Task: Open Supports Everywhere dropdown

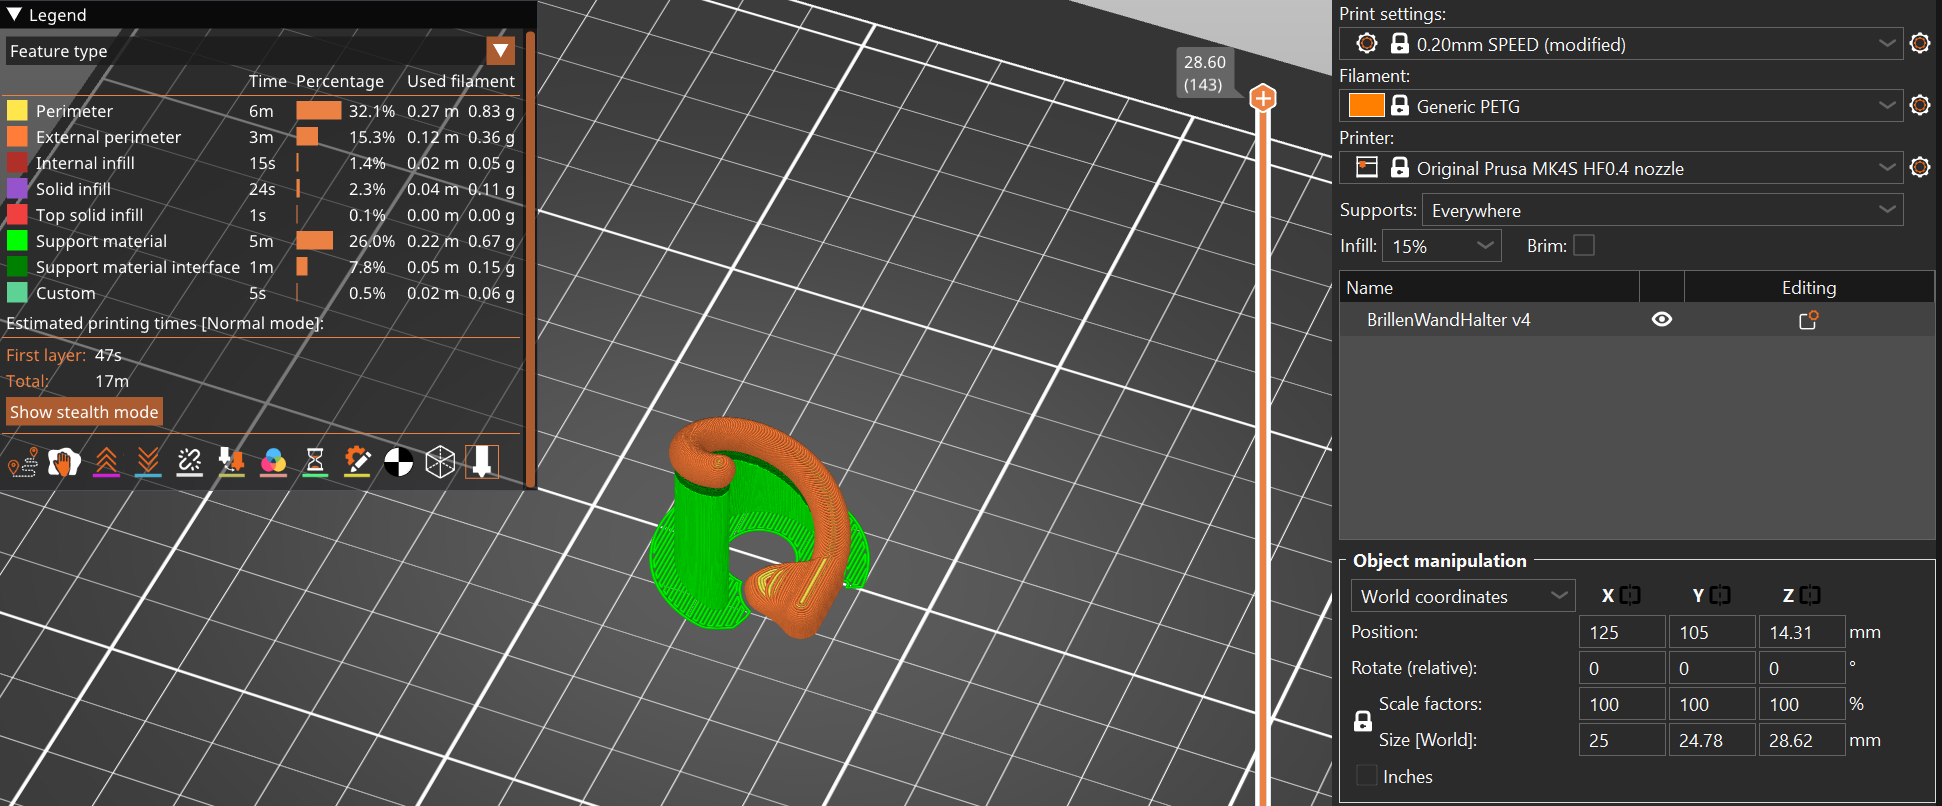Action: click(x=1662, y=210)
